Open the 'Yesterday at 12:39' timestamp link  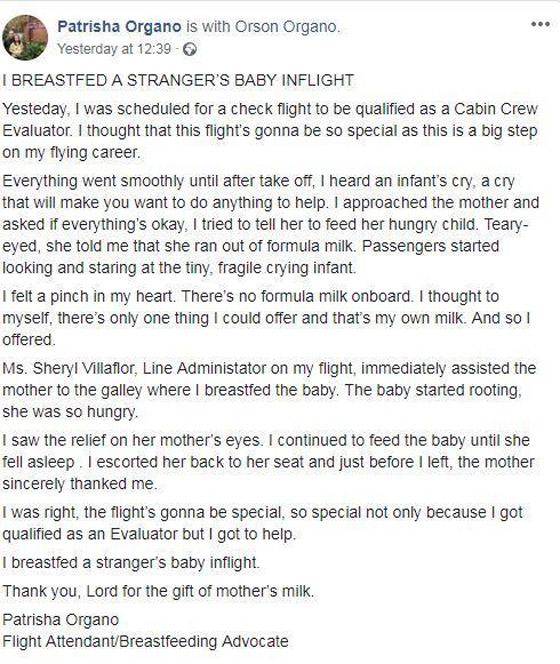pos(114,49)
